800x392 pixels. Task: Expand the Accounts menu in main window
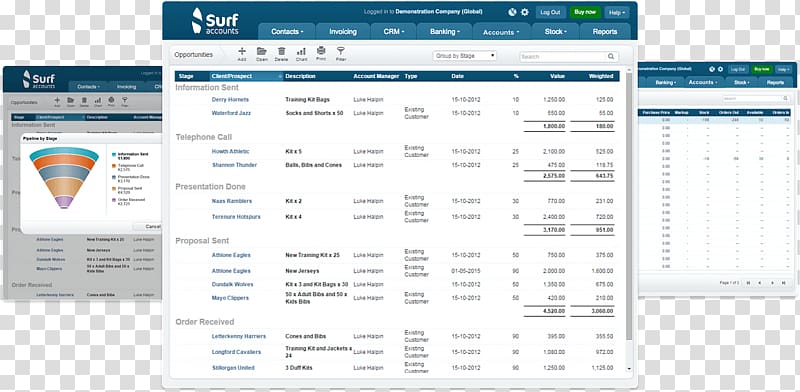click(502, 32)
